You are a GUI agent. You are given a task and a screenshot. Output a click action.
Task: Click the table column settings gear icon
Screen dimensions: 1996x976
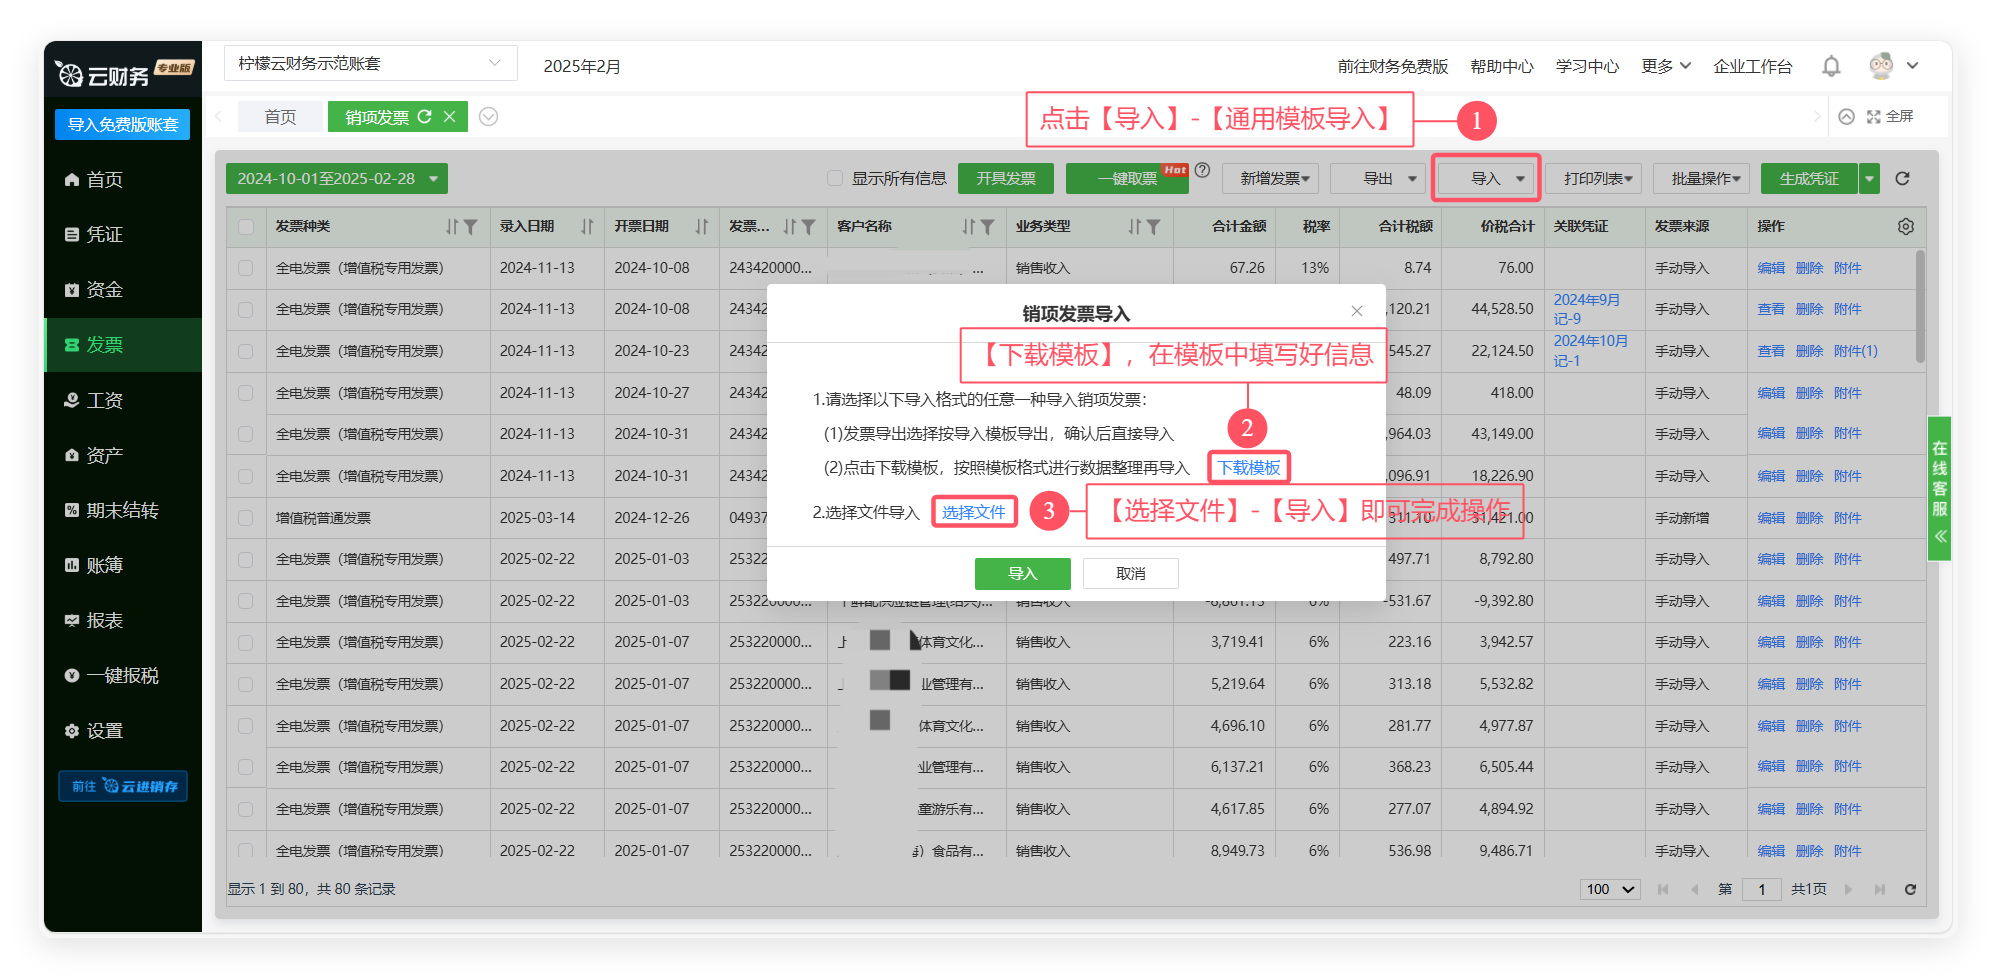coord(1905,227)
